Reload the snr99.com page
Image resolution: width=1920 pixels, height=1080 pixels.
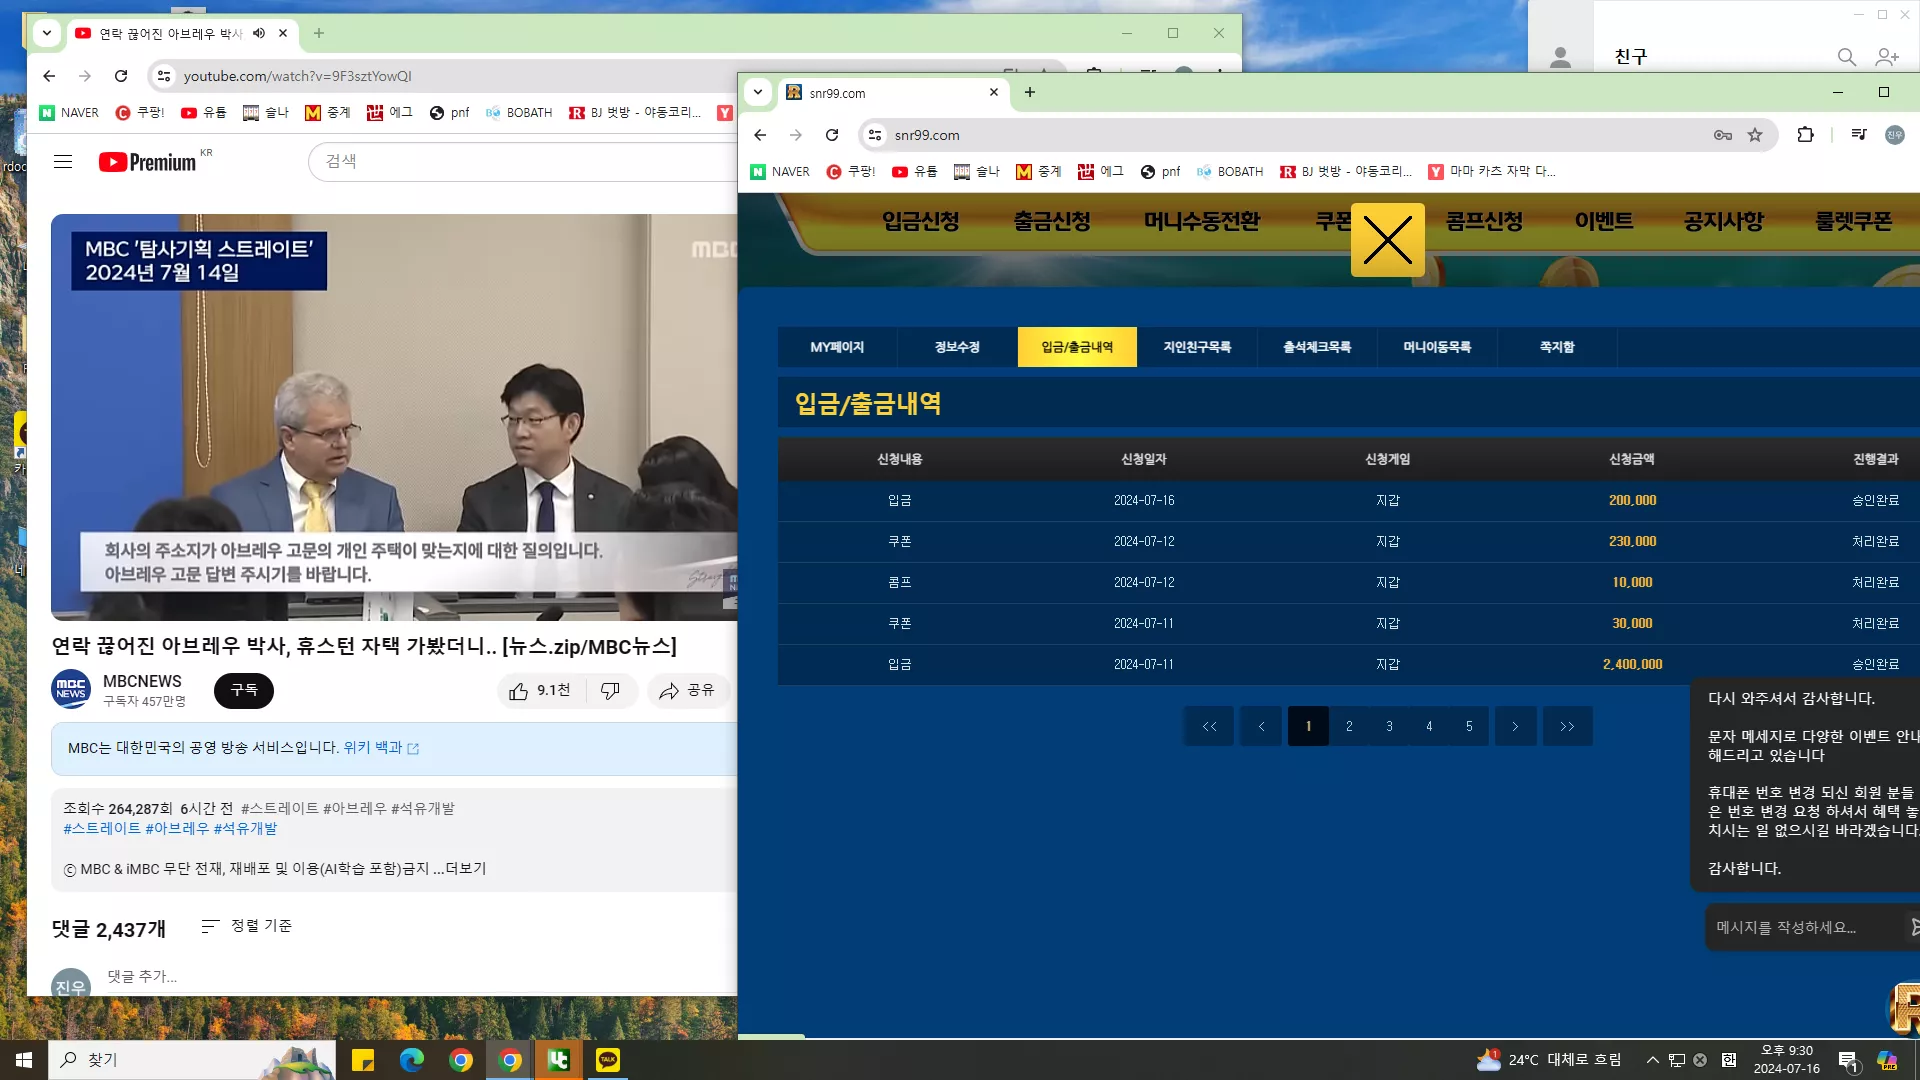tap(832, 135)
